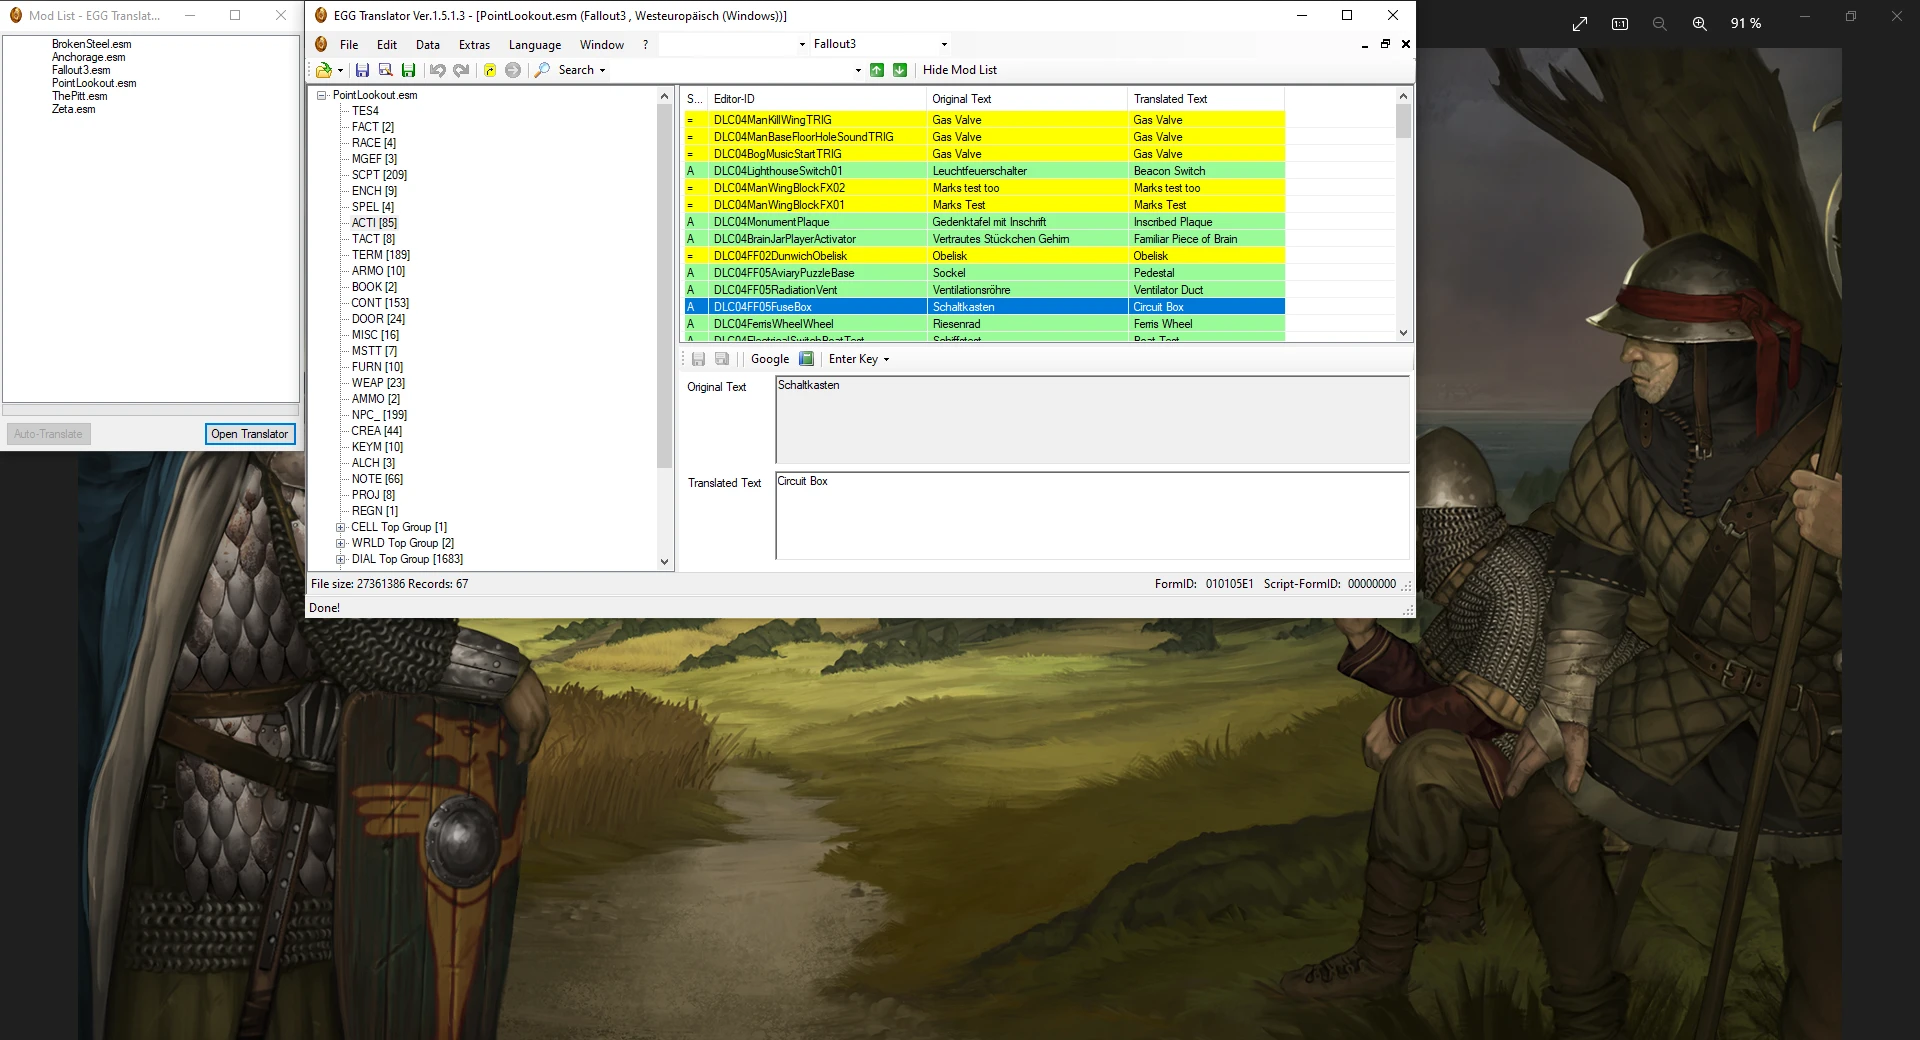Click the Editor-ID column header
The image size is (1920, 1040).
click(x=816, y=99)
